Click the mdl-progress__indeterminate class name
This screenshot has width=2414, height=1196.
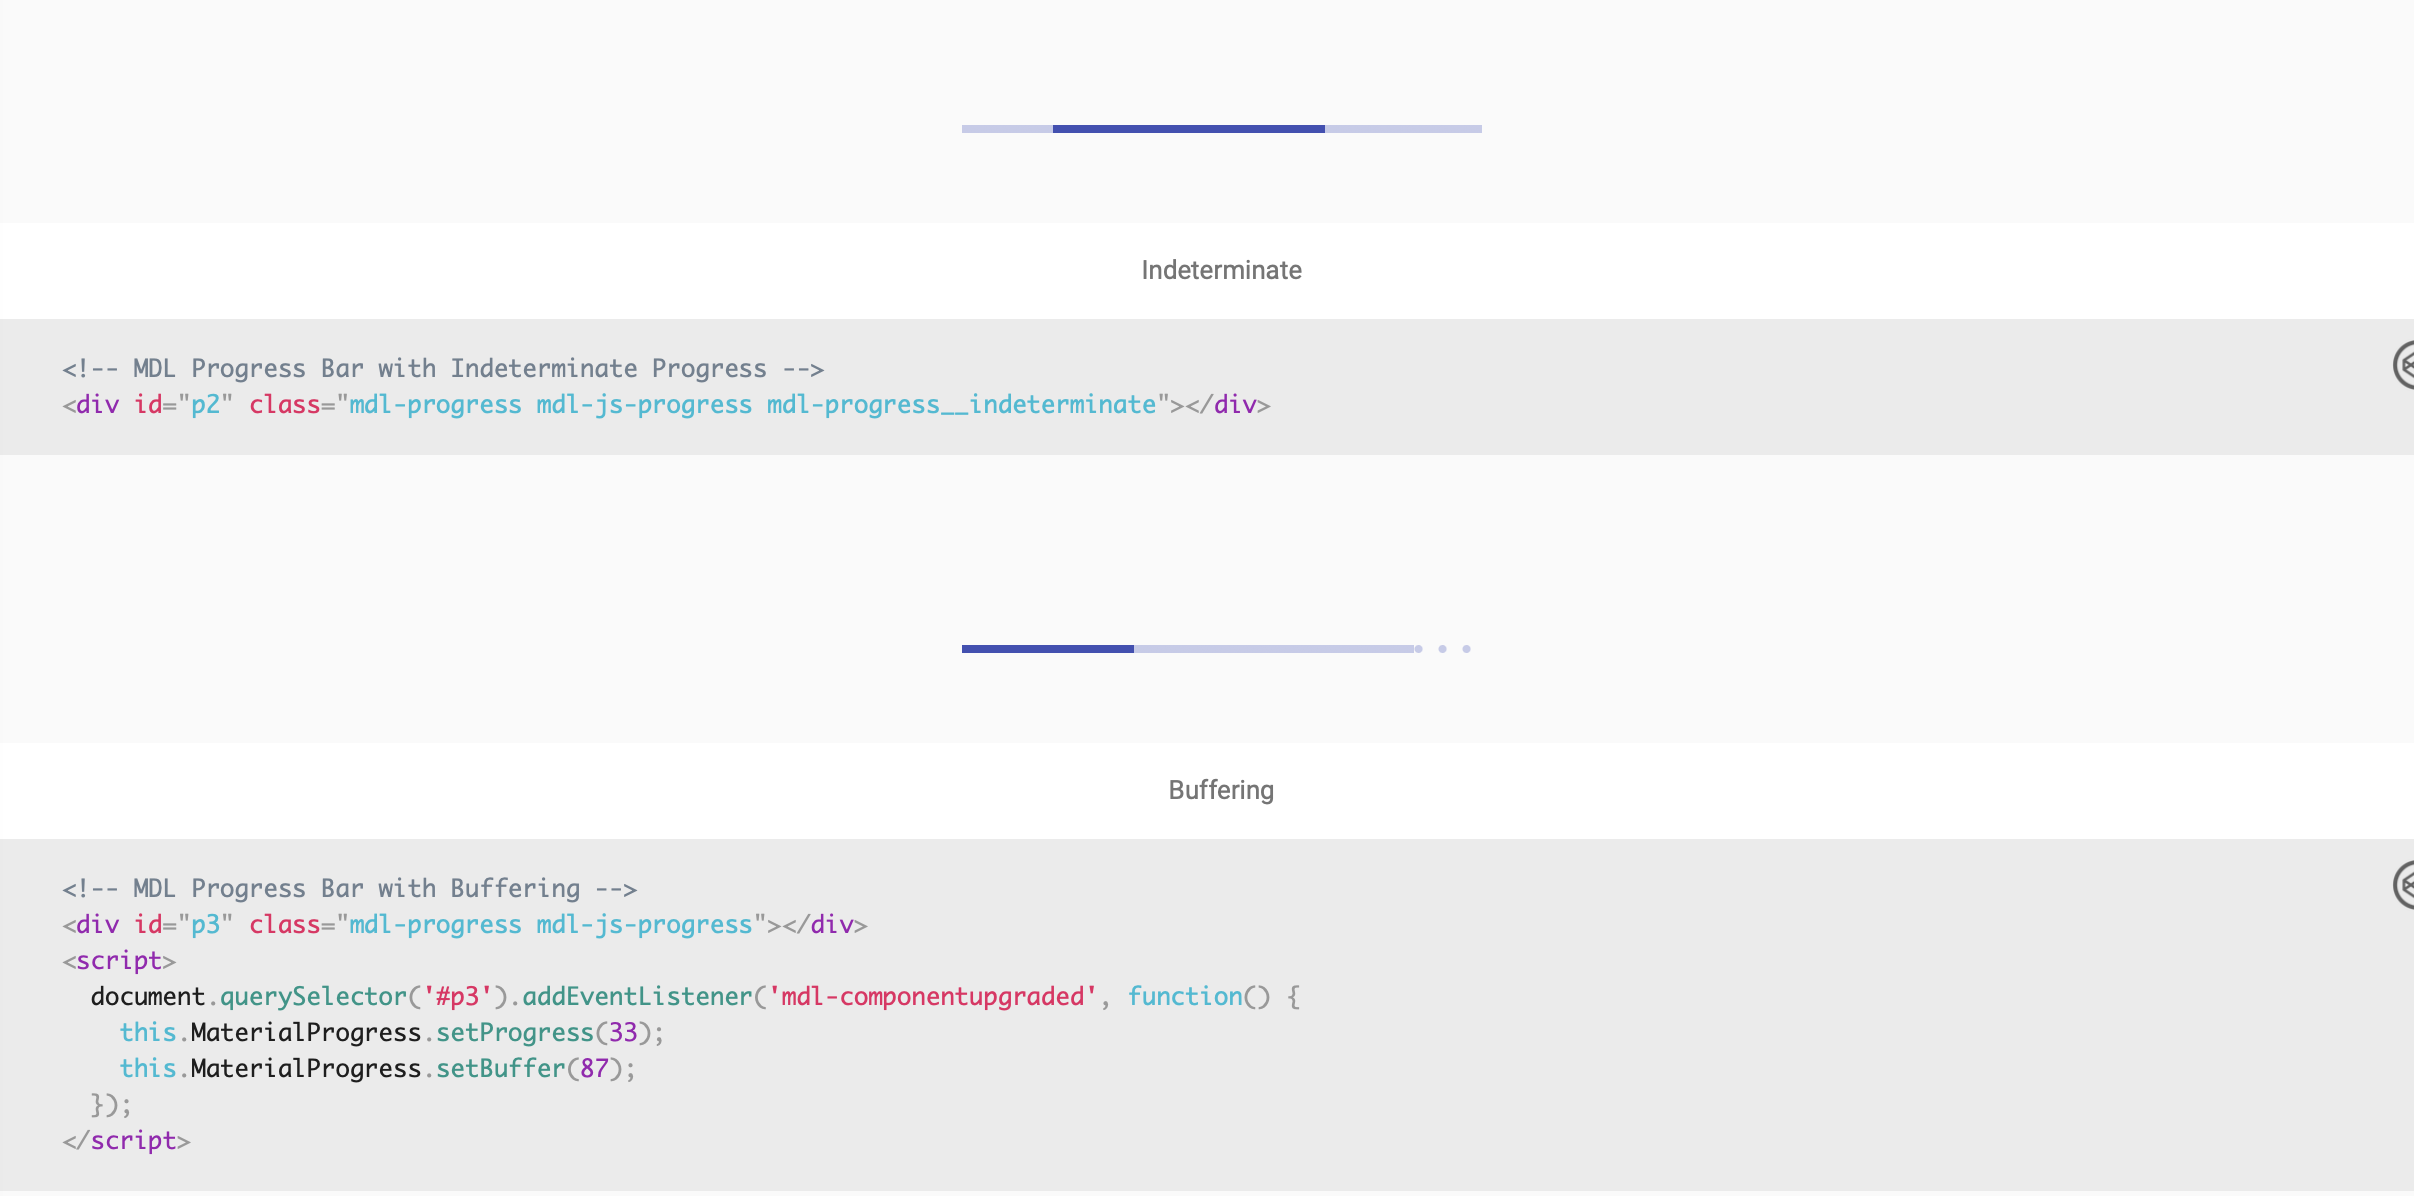pyautogui.click(x=962, y=404)
